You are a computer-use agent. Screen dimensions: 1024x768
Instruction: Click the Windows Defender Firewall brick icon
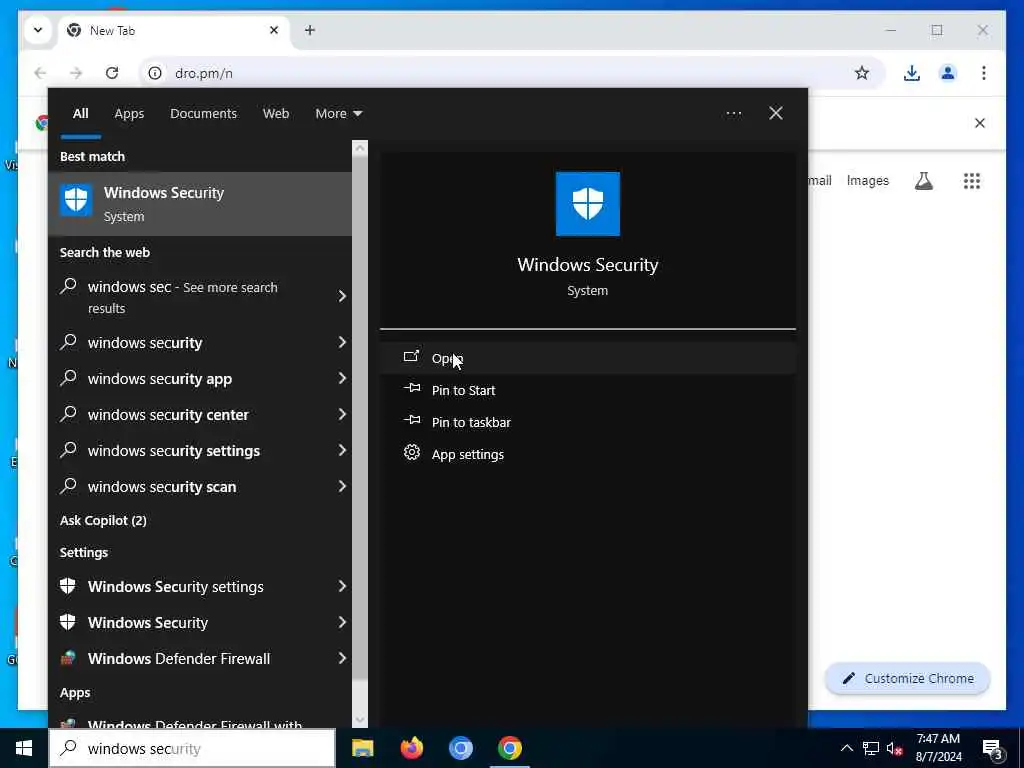[68, 658]
